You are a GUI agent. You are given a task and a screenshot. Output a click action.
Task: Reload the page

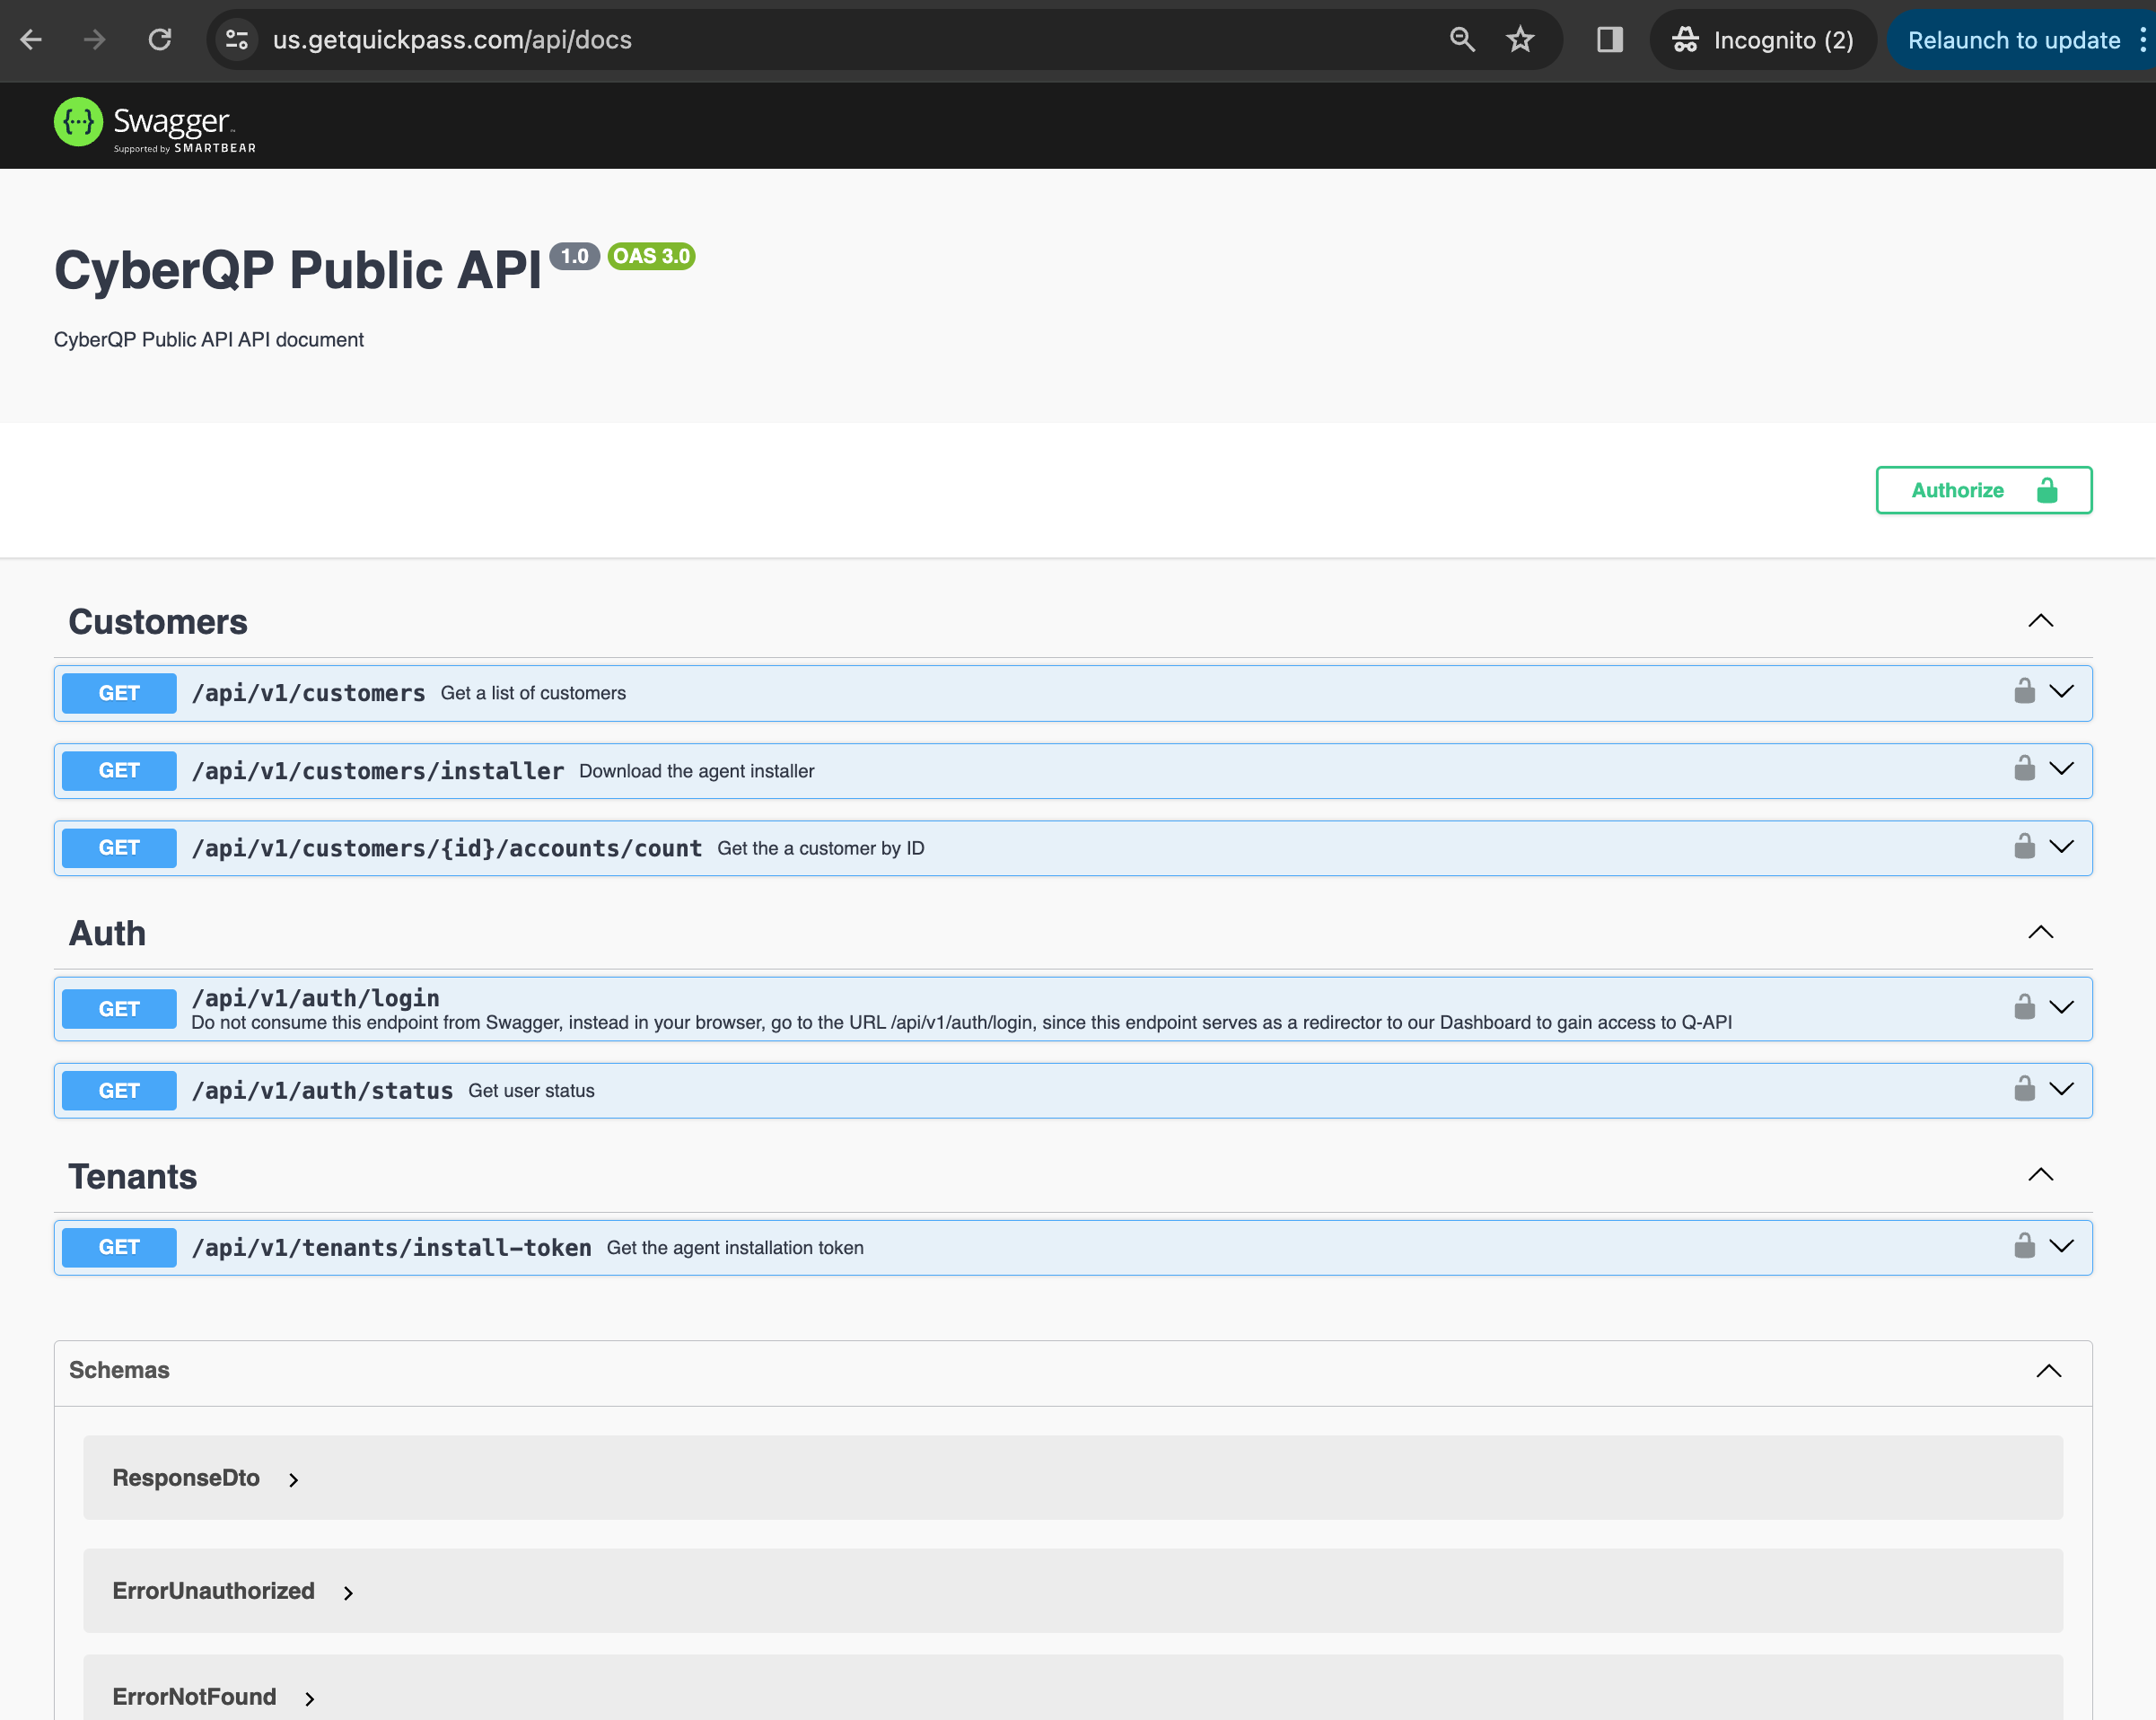point(160,40)
